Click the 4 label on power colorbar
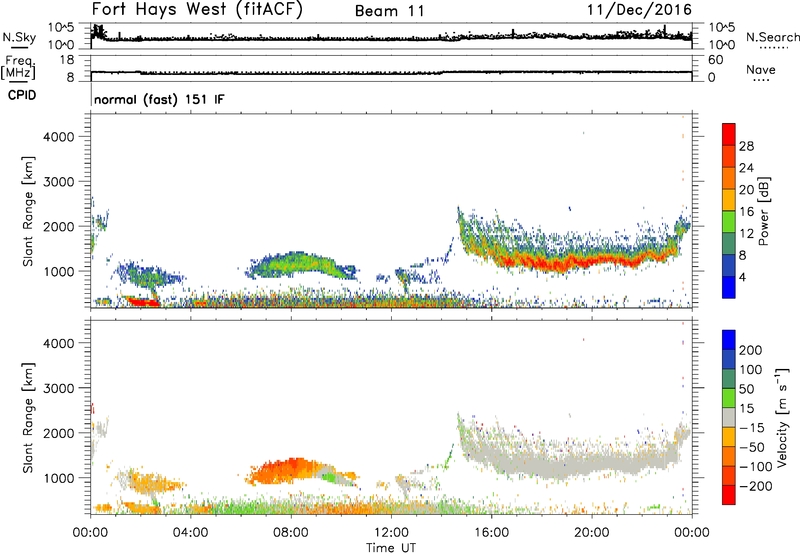The width and height of the screenshot is (800, 554). point(743,277)
